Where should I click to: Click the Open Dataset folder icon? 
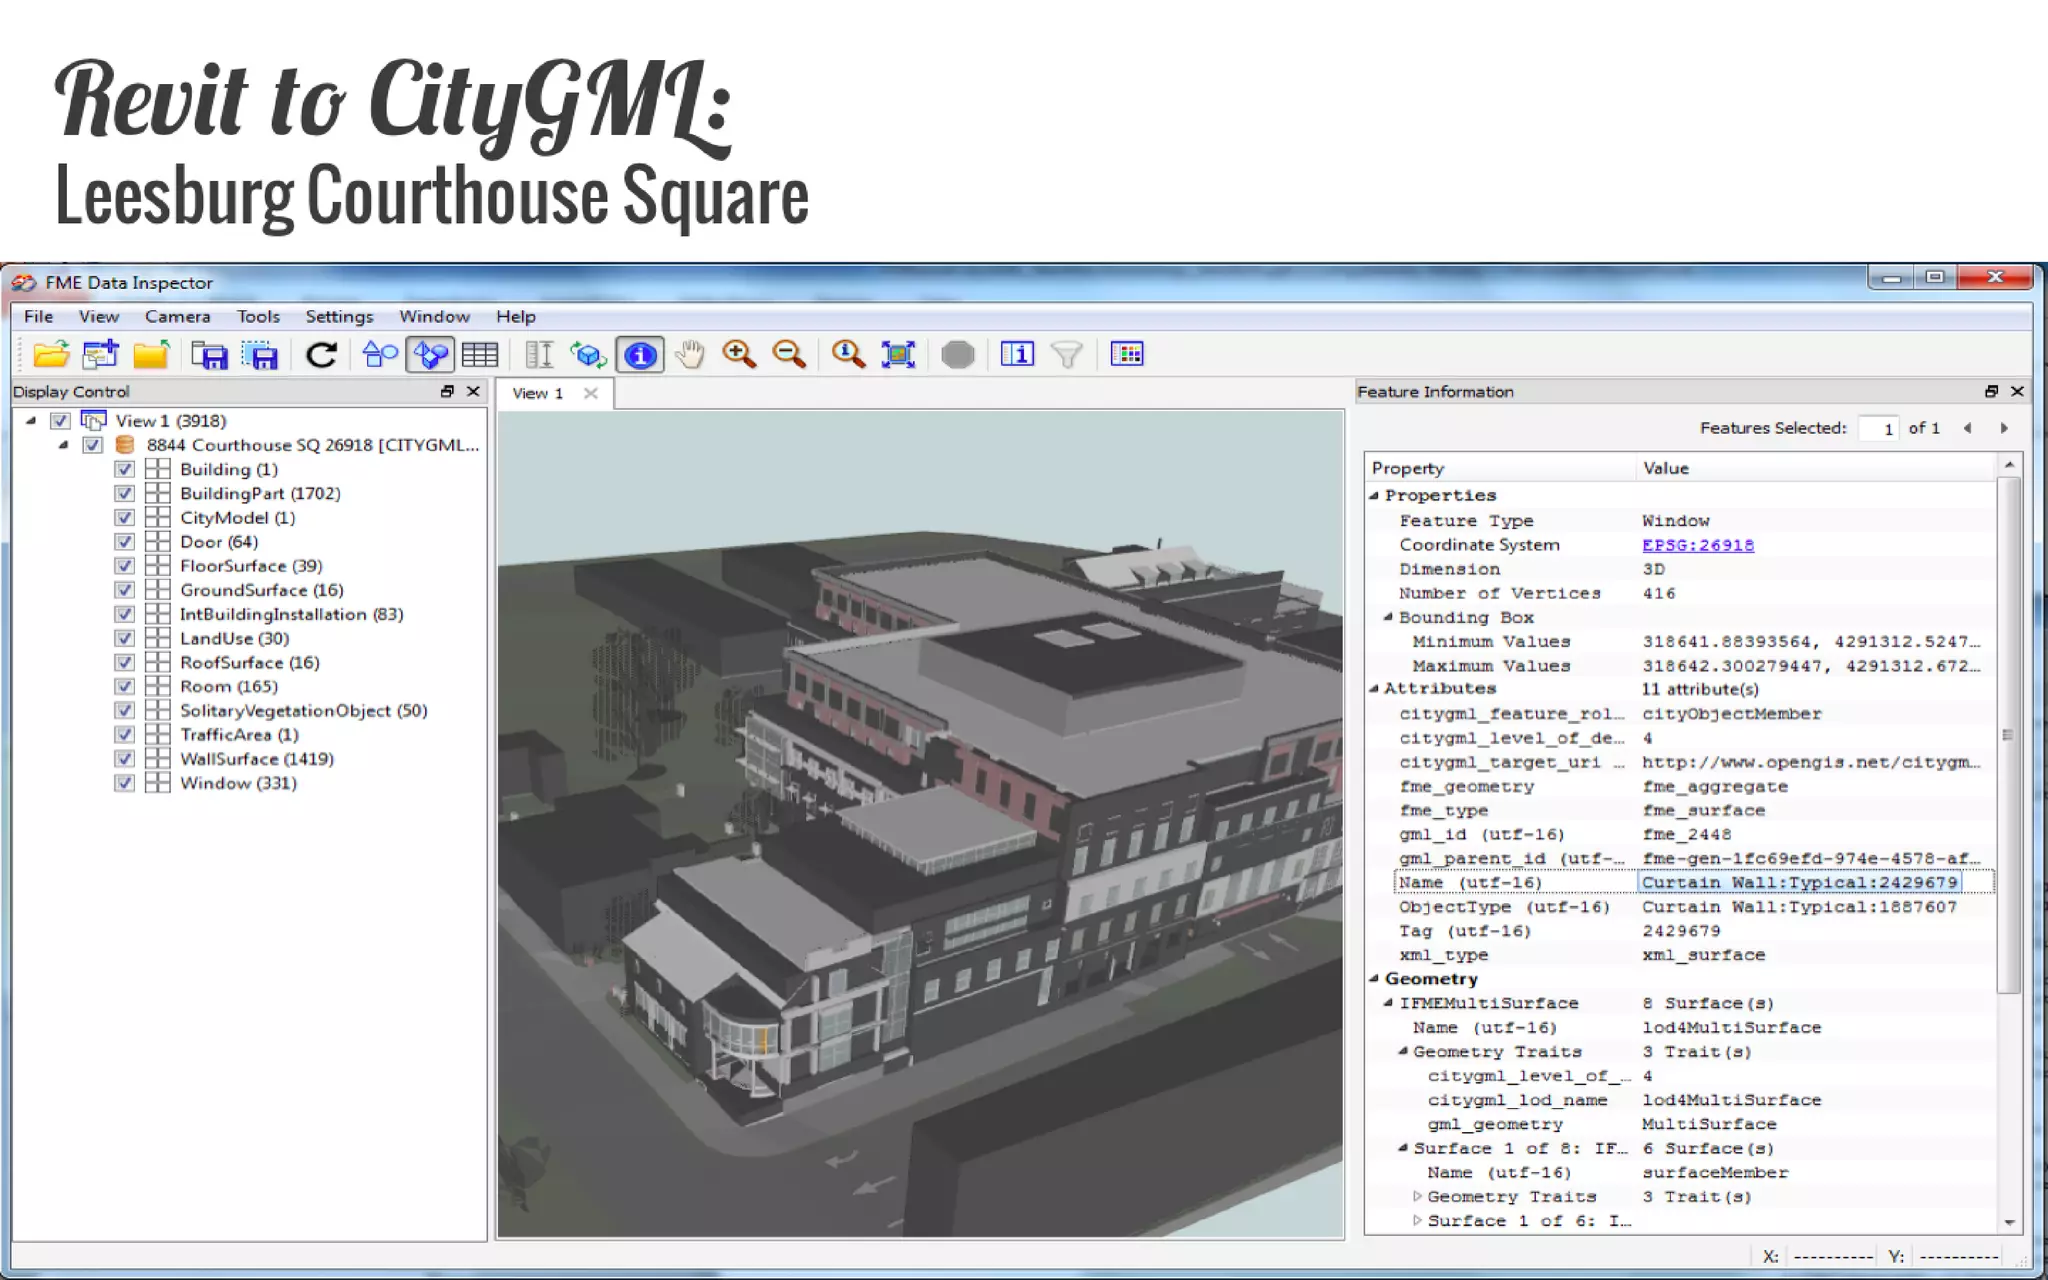tap(51, 355)
